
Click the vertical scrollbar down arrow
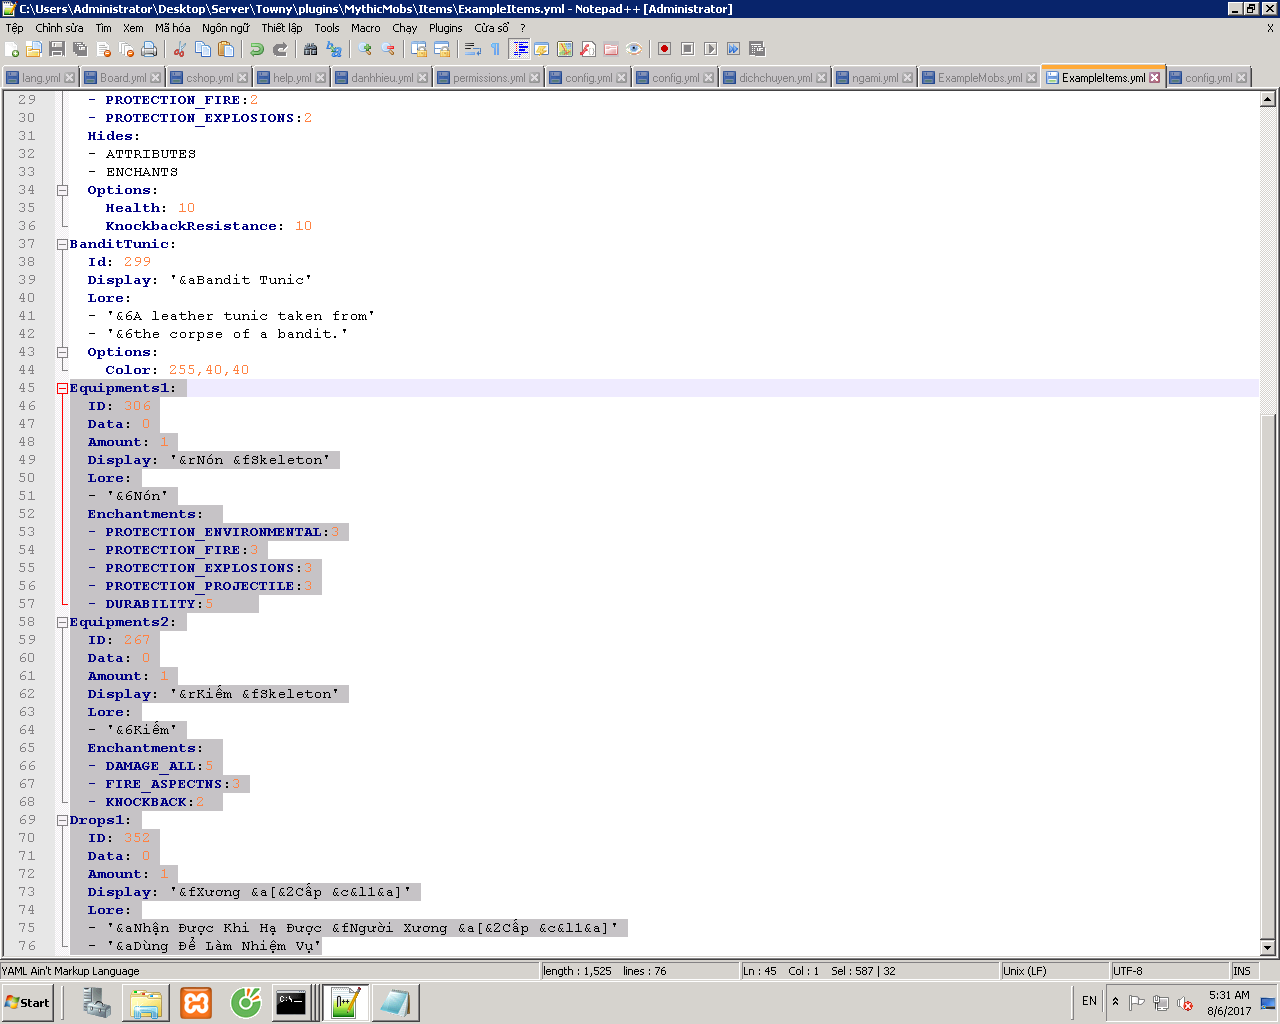[x=1267, y=947]
